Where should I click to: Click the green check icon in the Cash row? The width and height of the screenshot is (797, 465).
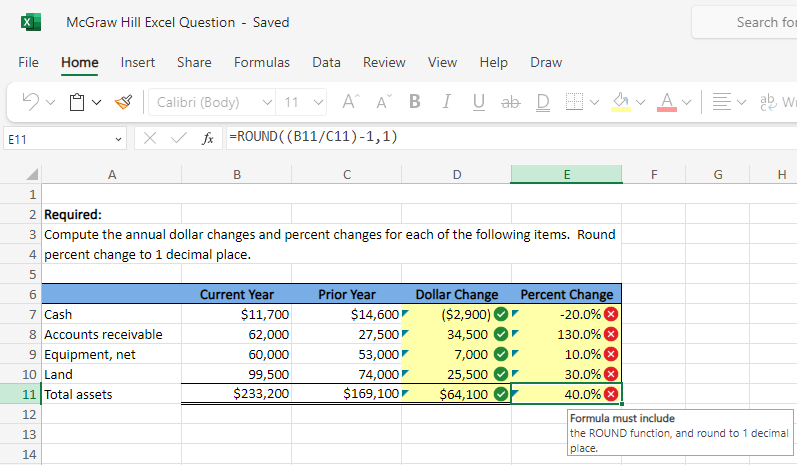[x=501, y=314]
